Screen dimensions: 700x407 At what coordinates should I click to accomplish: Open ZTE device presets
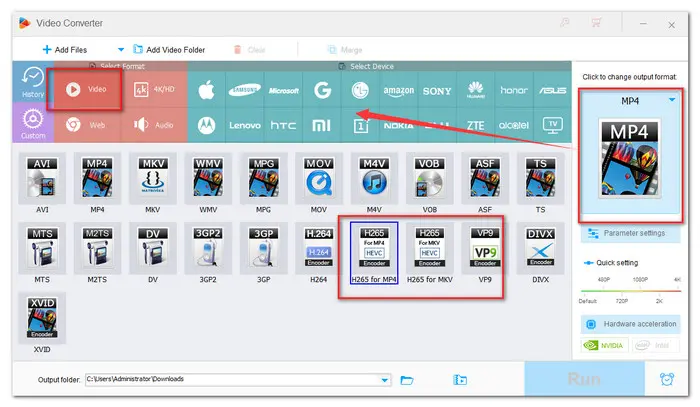coord(475,125)
